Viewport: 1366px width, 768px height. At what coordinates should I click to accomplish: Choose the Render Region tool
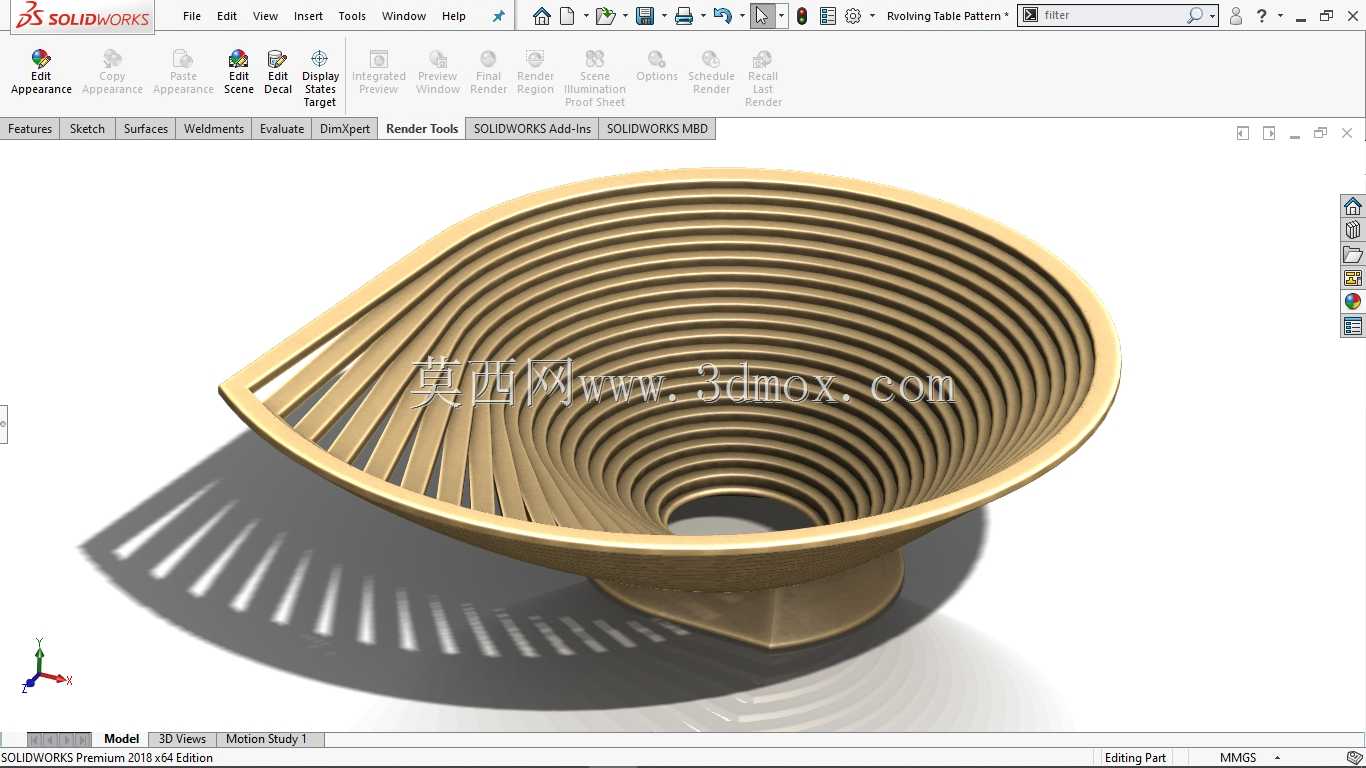click(535, 72)
